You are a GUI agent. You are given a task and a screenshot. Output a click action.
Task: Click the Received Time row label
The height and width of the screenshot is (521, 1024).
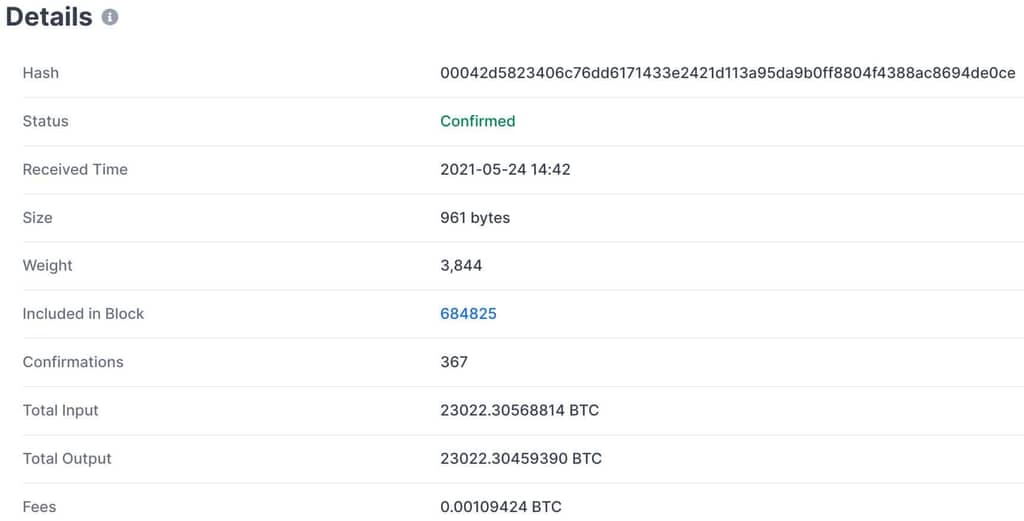pos(75,170)
